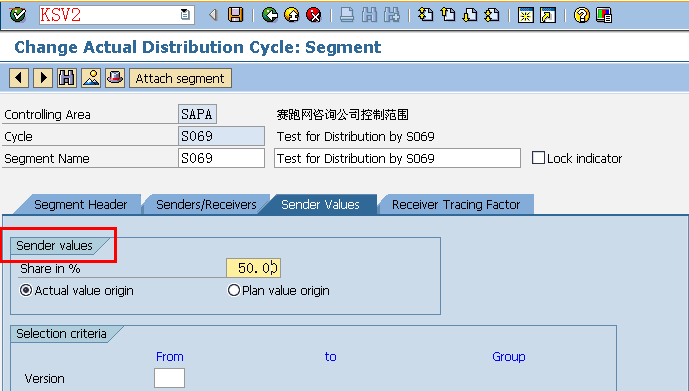Click the Attach segment button
This screenshot has height=391, width=689.
[180, 78]
